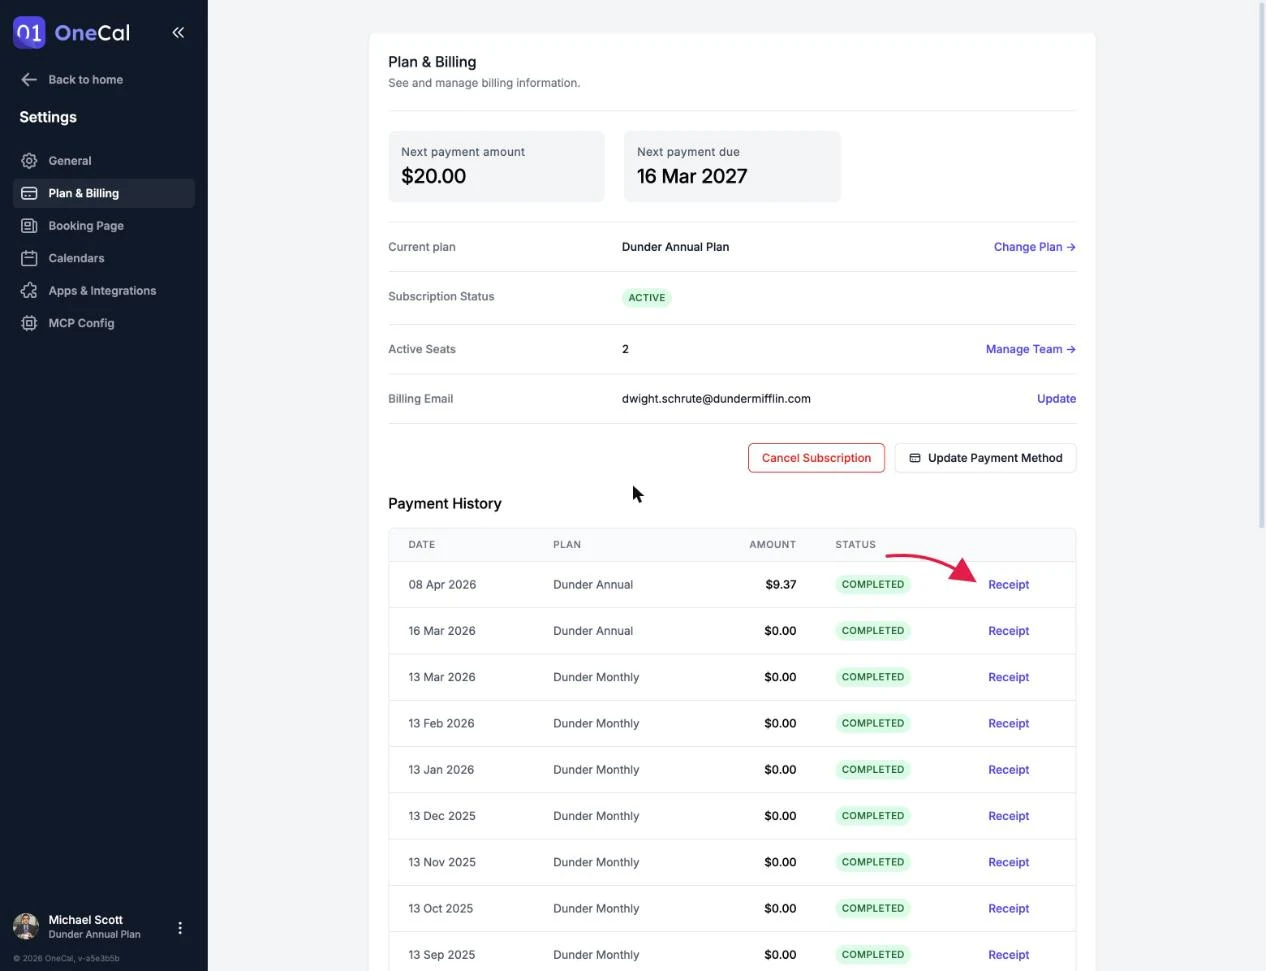Go Back to home

pyautogui.click(x=72, y=80)
